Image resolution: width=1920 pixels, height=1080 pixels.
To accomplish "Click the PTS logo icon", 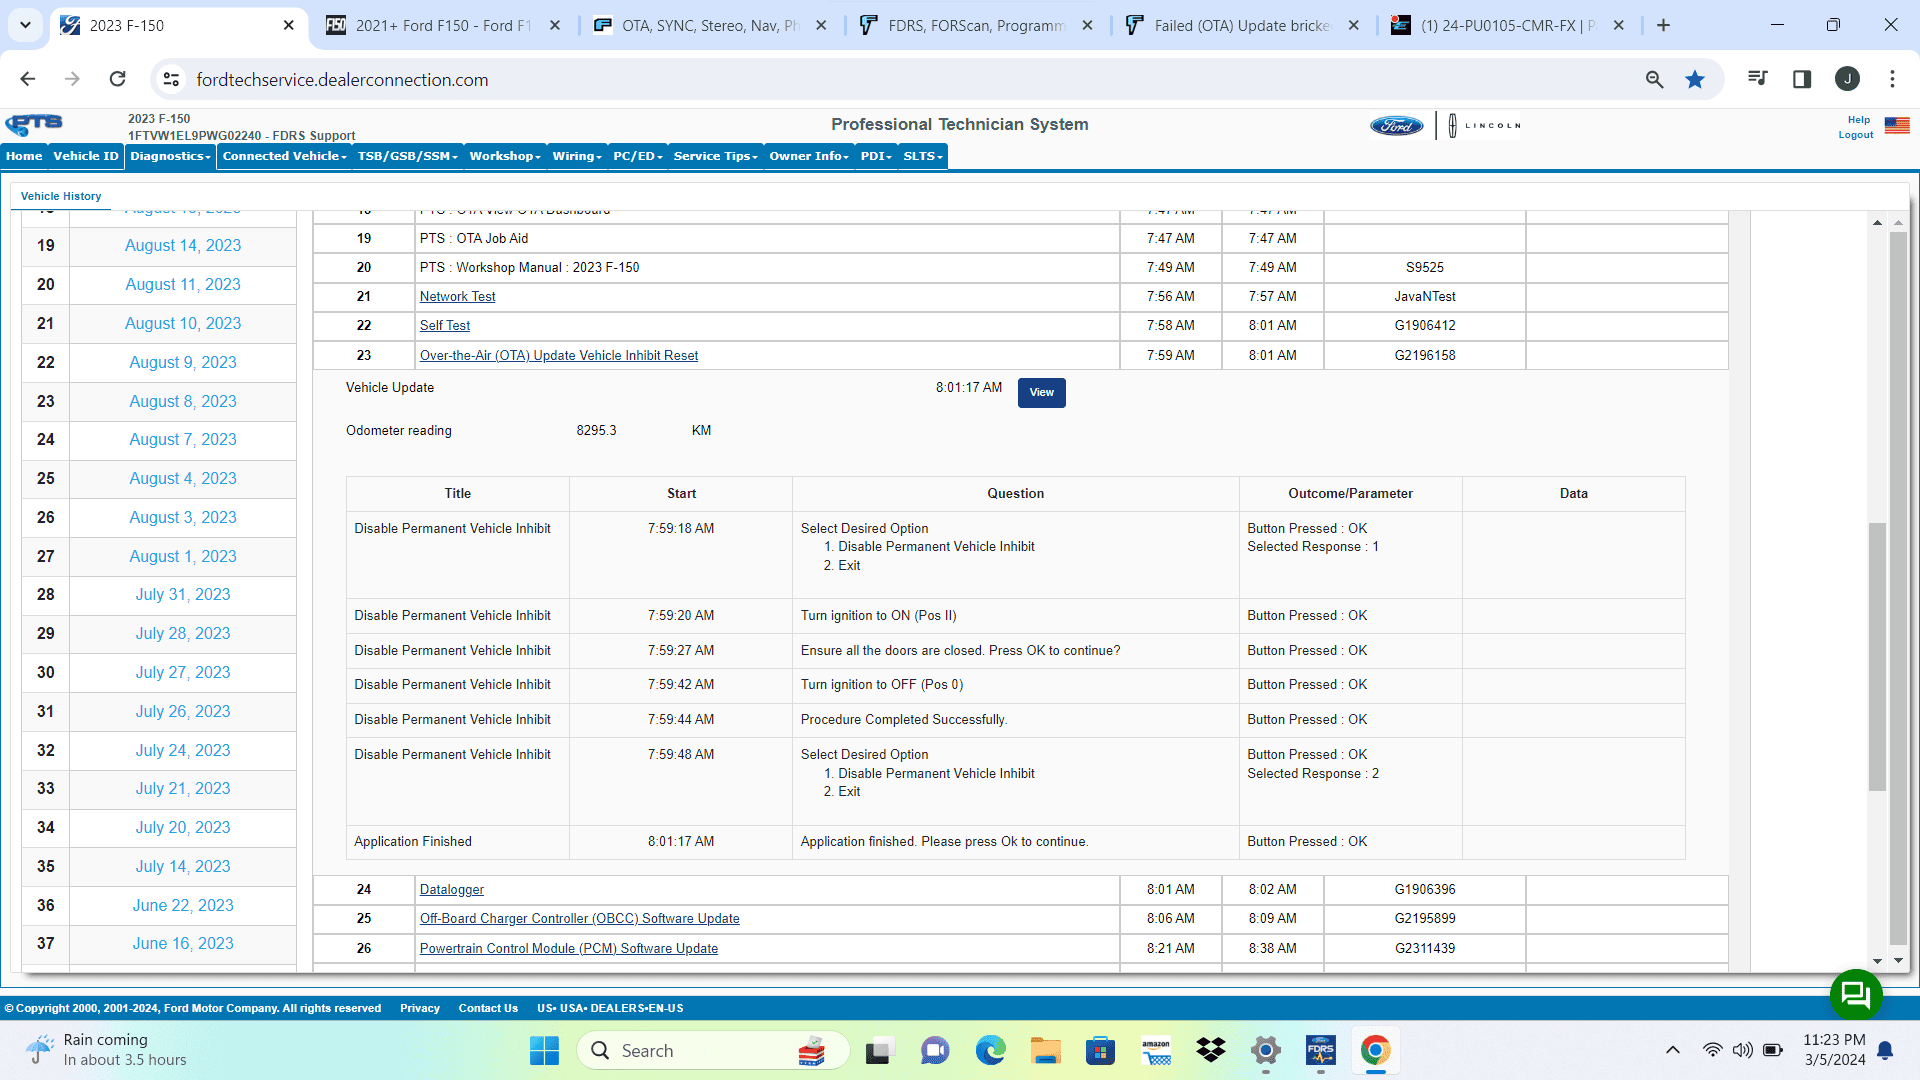I will click(34, 124).
